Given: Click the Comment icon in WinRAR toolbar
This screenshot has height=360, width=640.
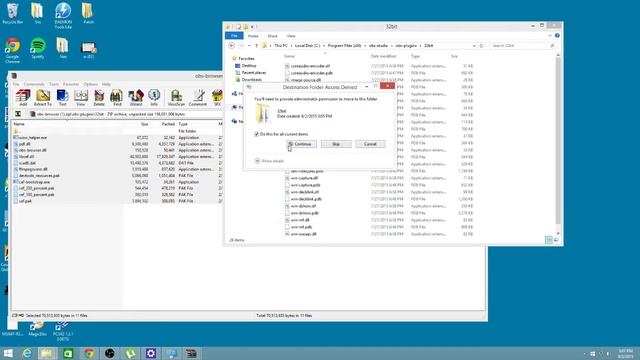Looking at the screenshot, I should point(198,98).
